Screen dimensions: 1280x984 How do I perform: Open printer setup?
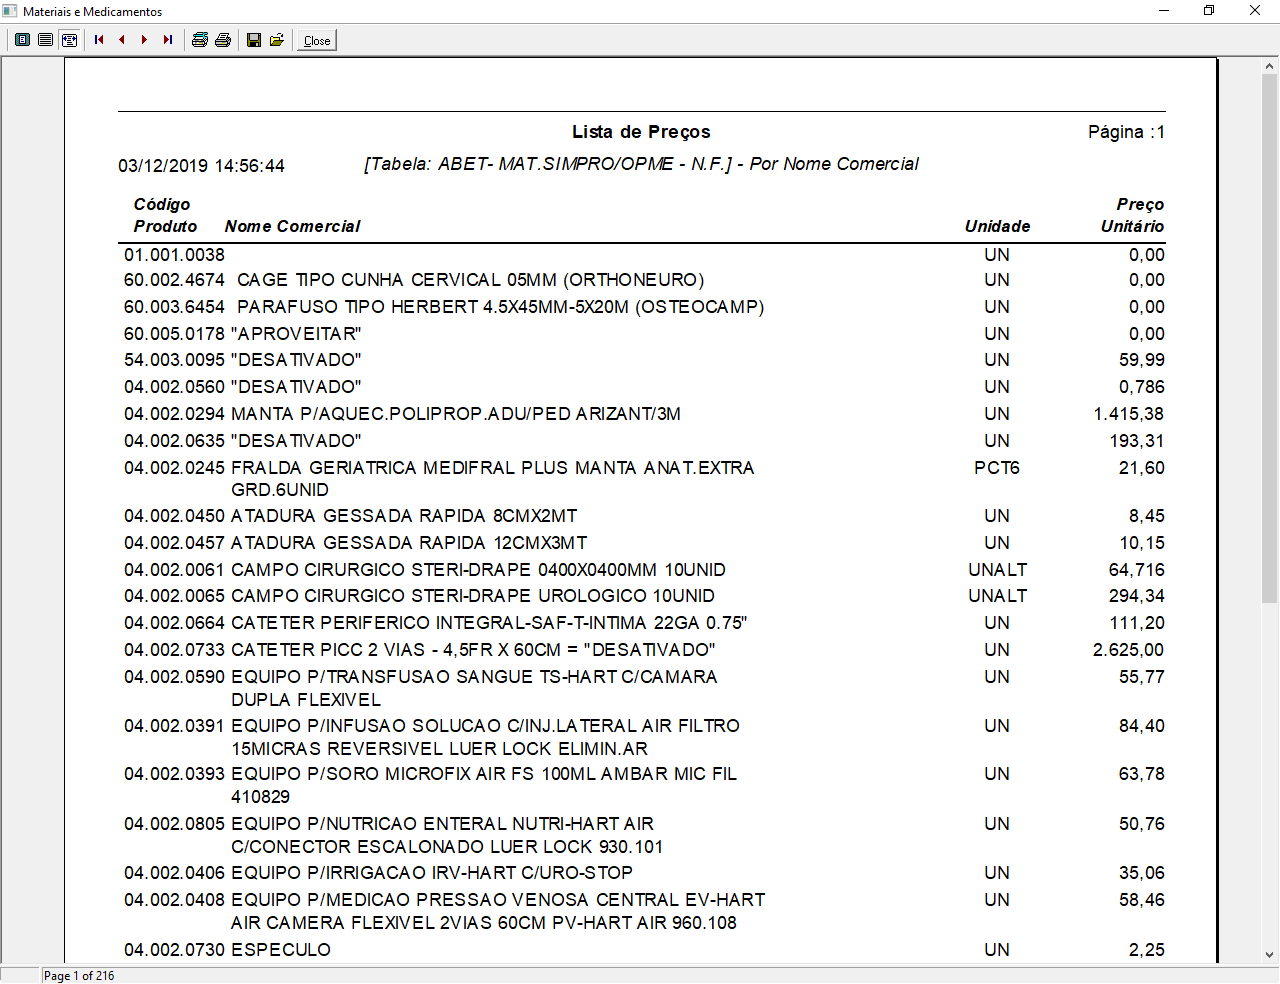(200, 40)
